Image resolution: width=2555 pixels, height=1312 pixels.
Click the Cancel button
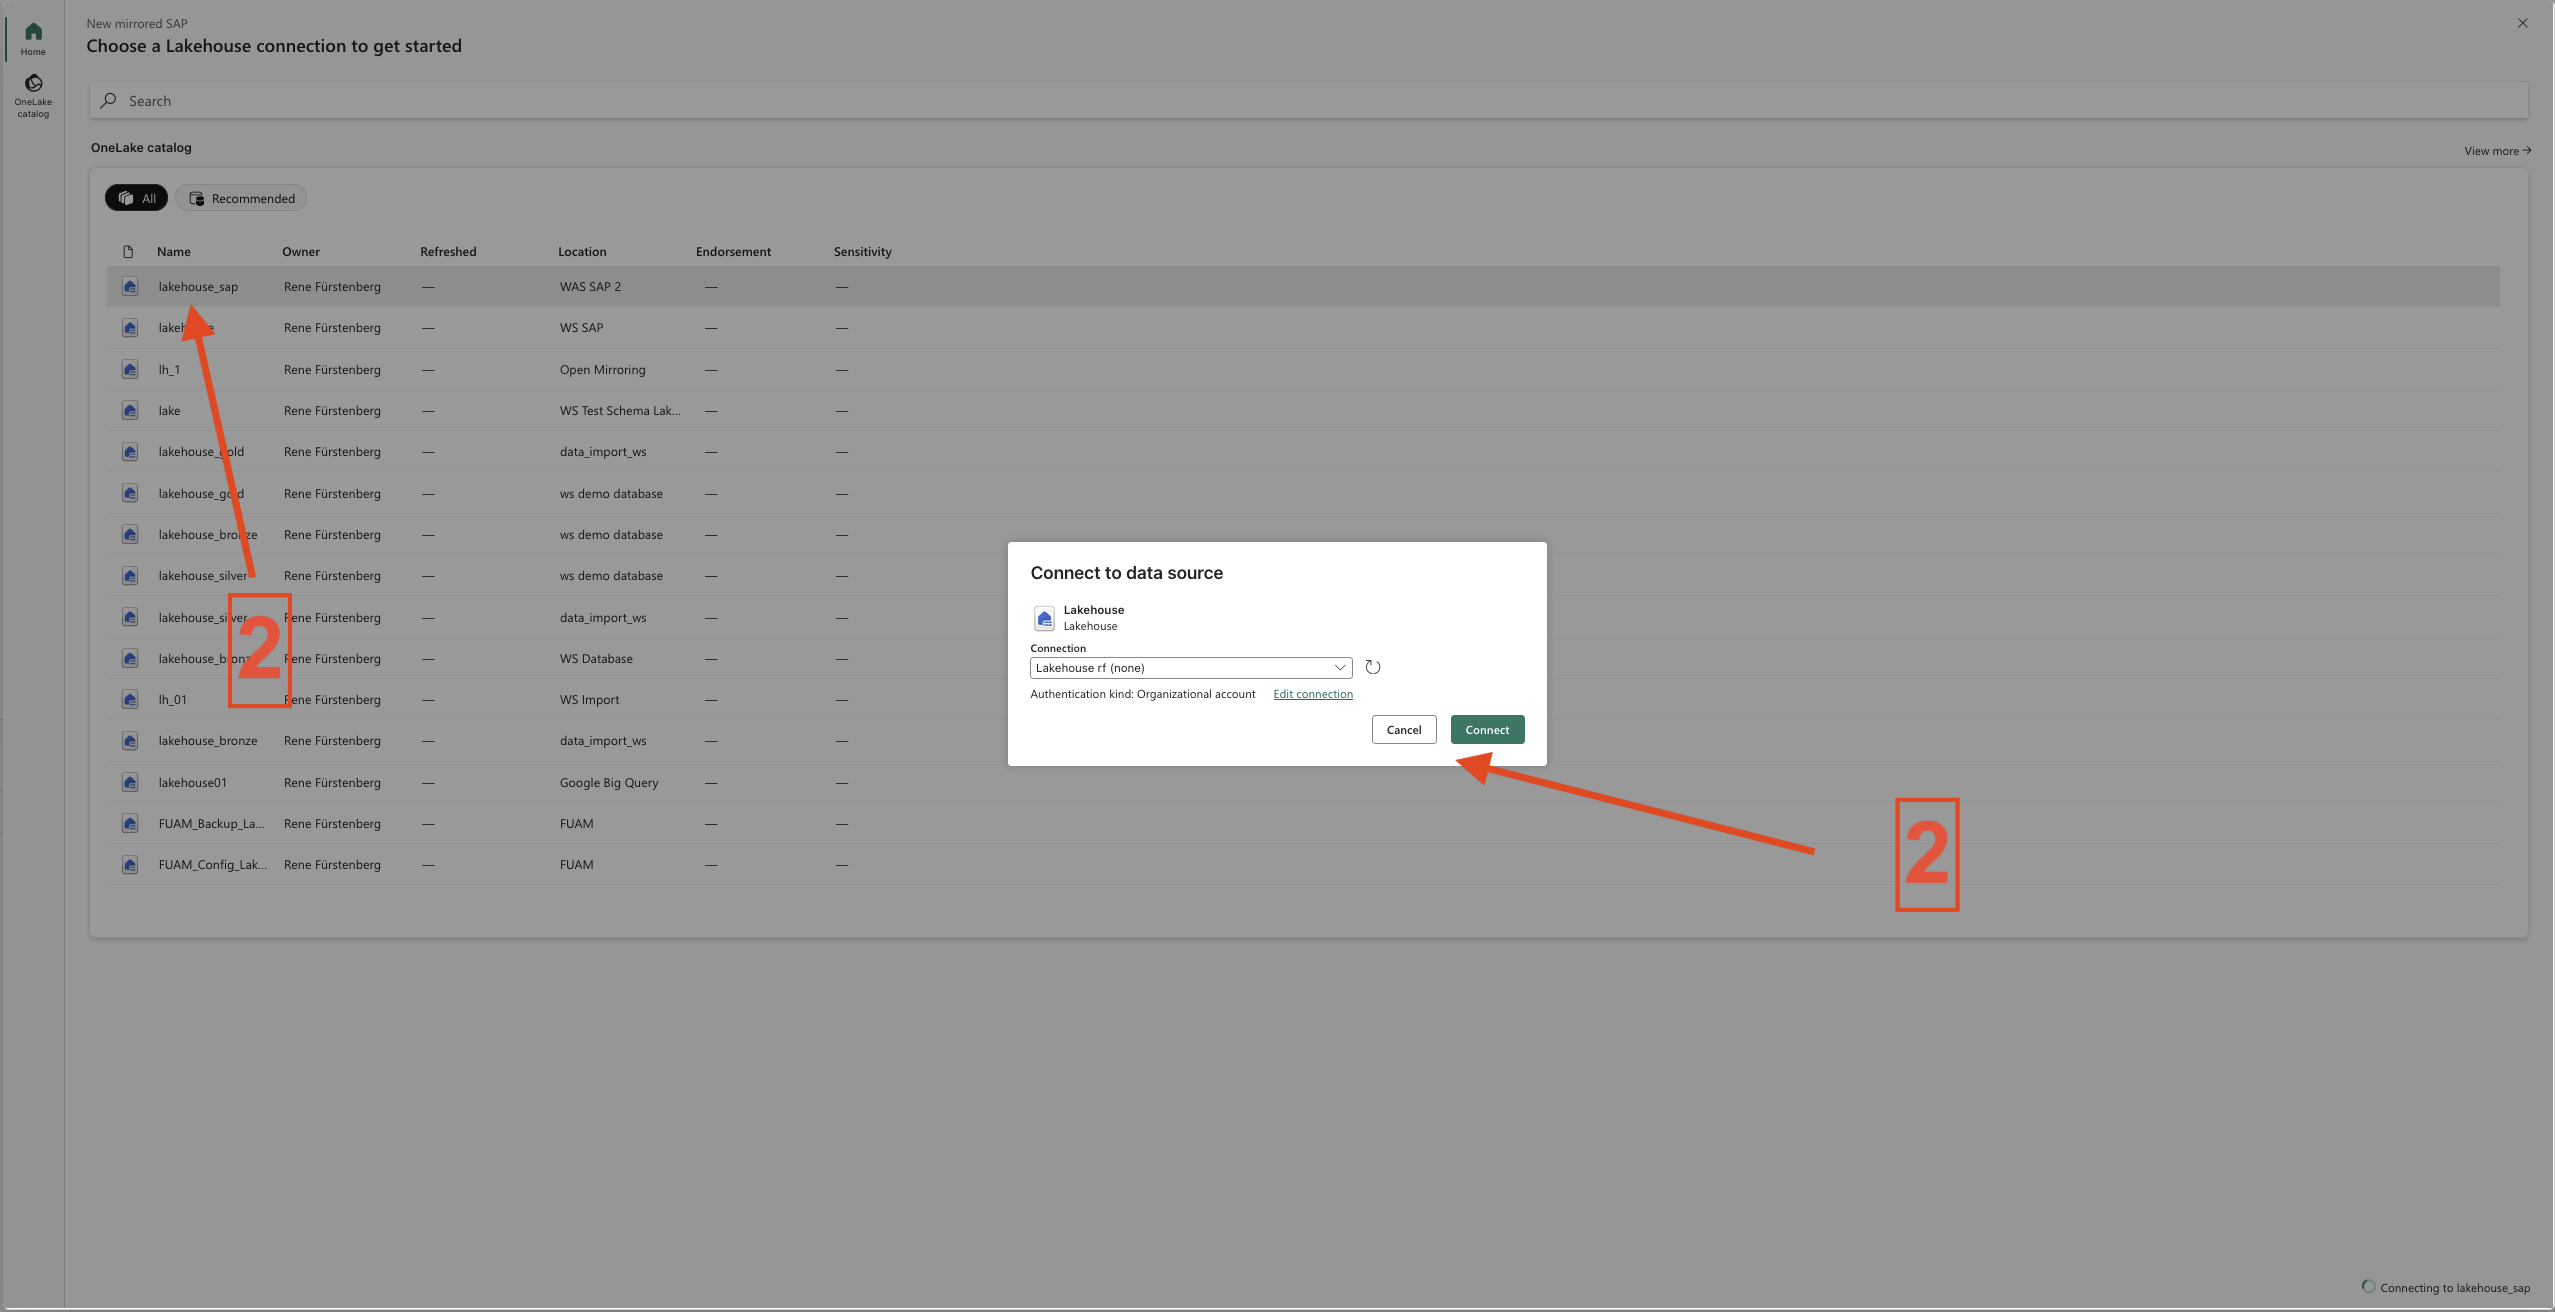[1403, 730]
